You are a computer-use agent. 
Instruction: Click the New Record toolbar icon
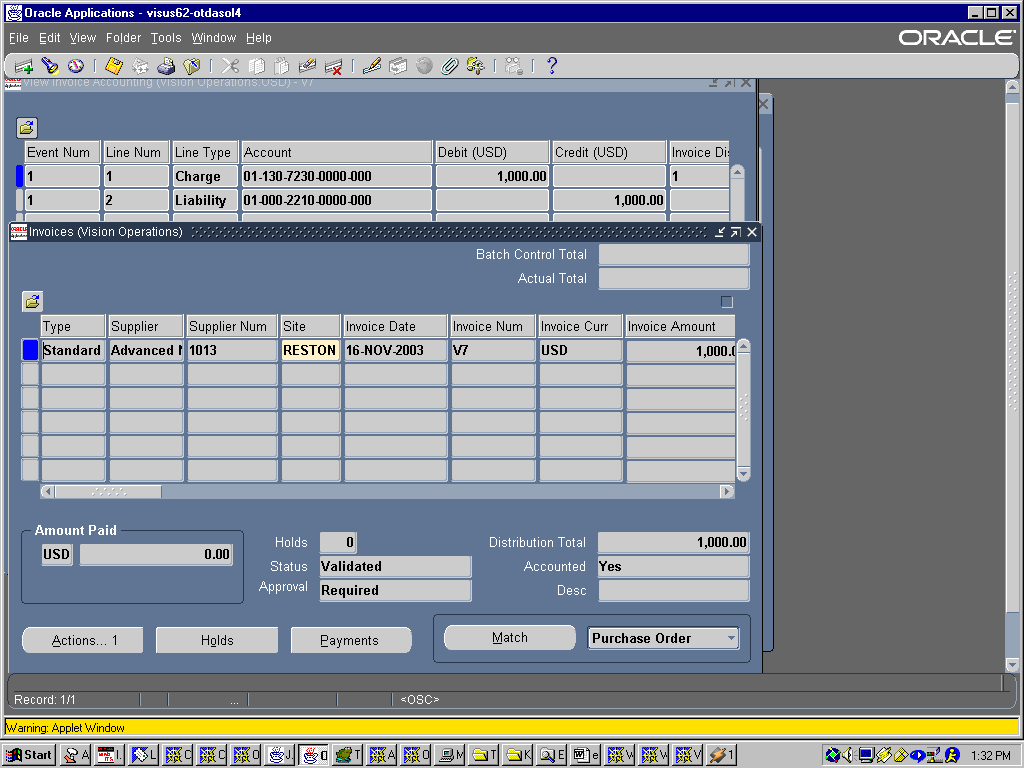(x=24, y=66)
